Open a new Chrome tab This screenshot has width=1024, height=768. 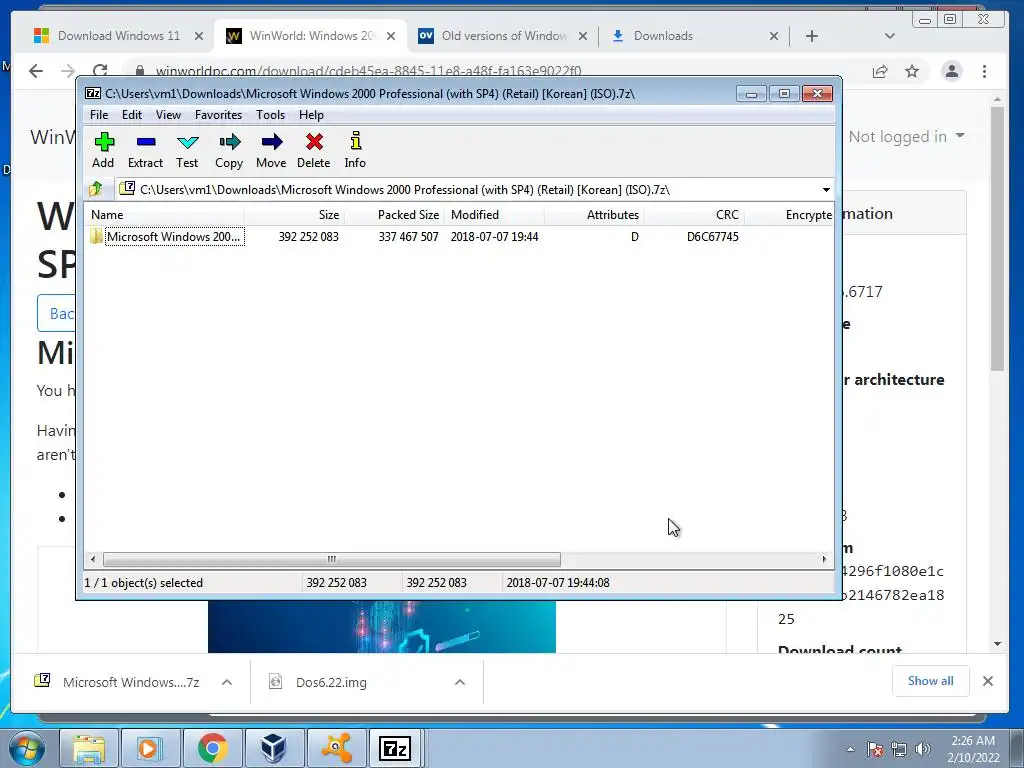coord(812,37)
